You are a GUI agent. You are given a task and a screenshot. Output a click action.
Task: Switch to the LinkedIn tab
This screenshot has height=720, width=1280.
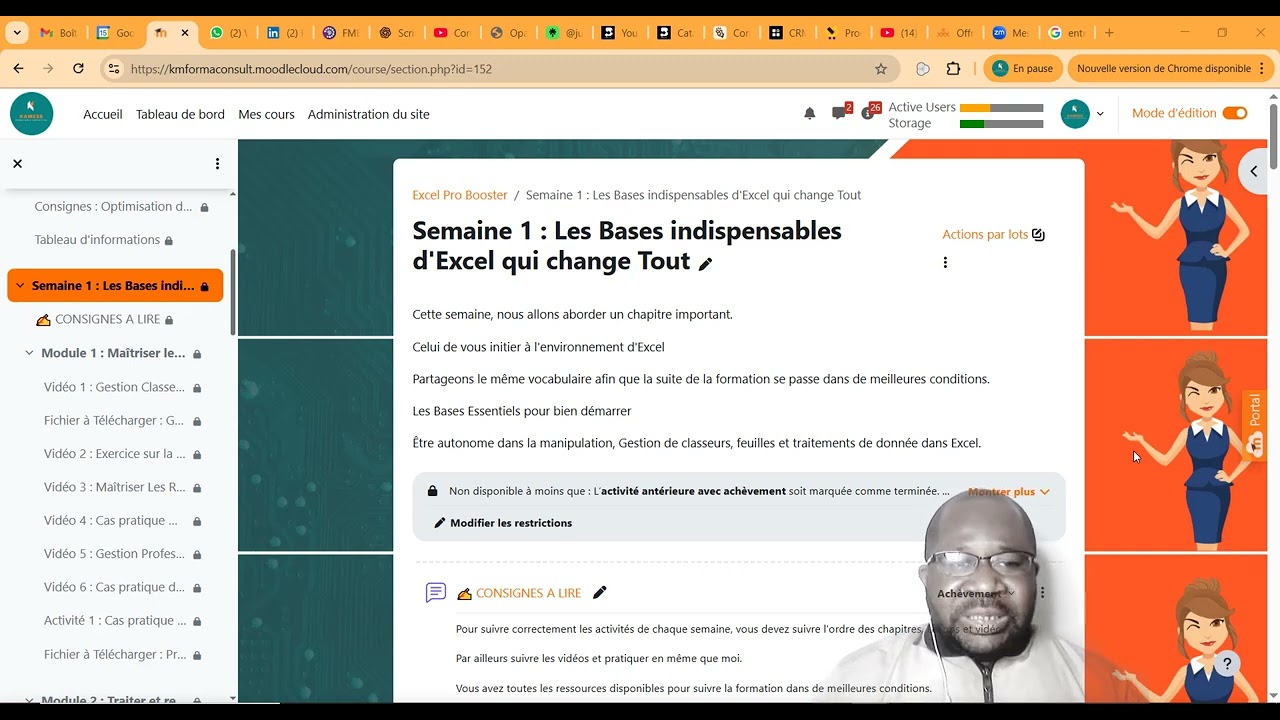click(x=283, y=33)
